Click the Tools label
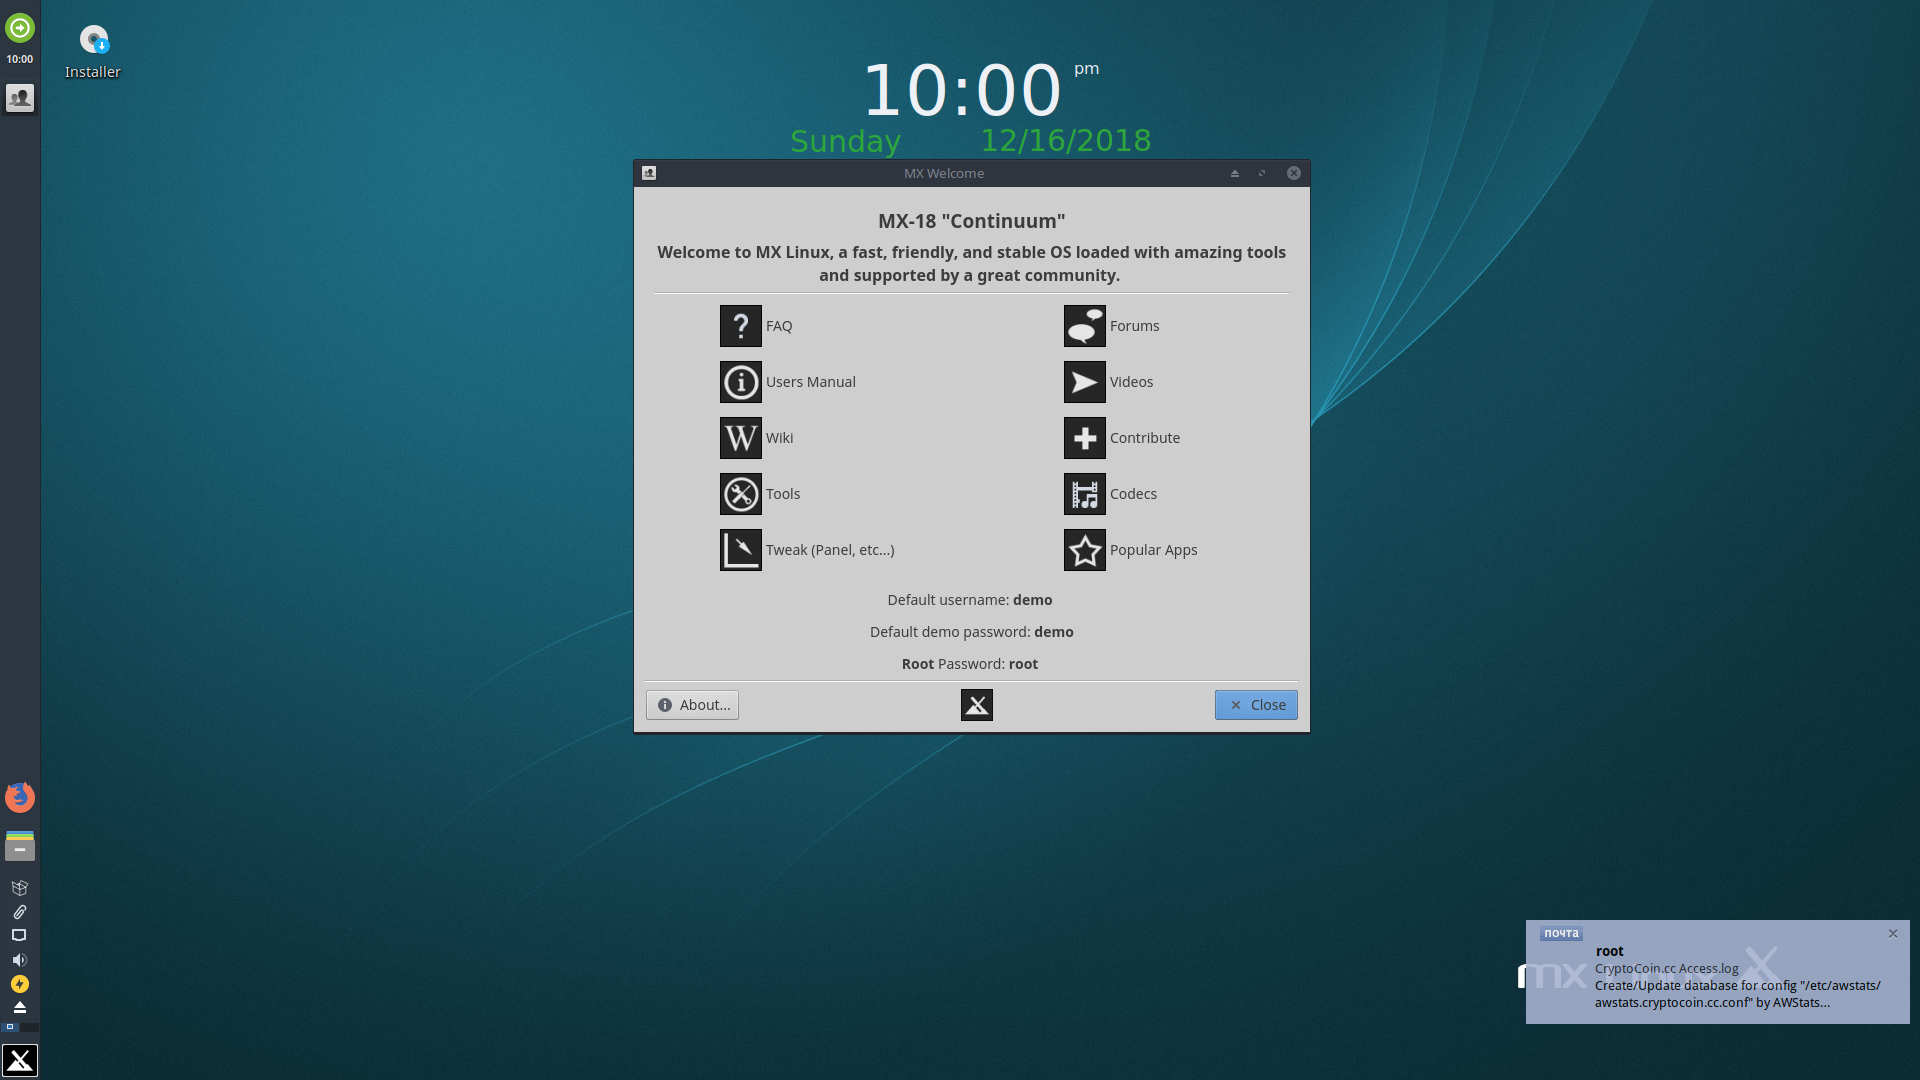 (x=783, y=494)
